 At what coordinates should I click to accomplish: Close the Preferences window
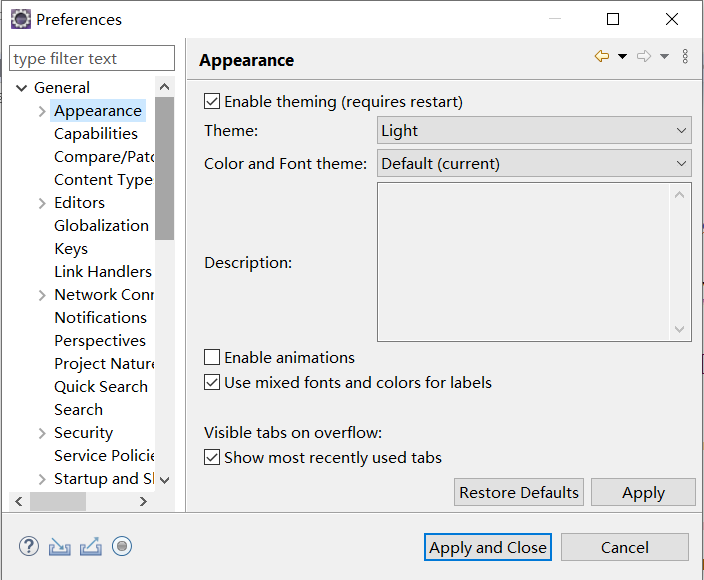click(x=672, y=19)
